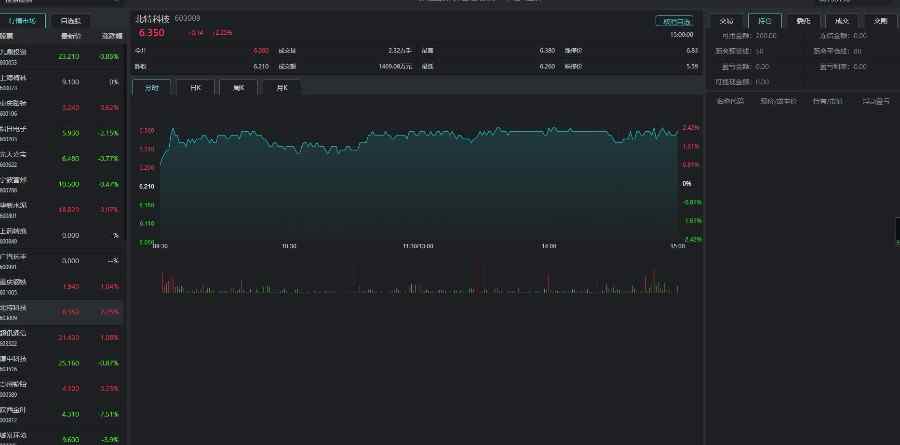The width and height of the screenshot is (900, 445).
Task: Click the large red price 6.350
Action: tap(152, 33)
